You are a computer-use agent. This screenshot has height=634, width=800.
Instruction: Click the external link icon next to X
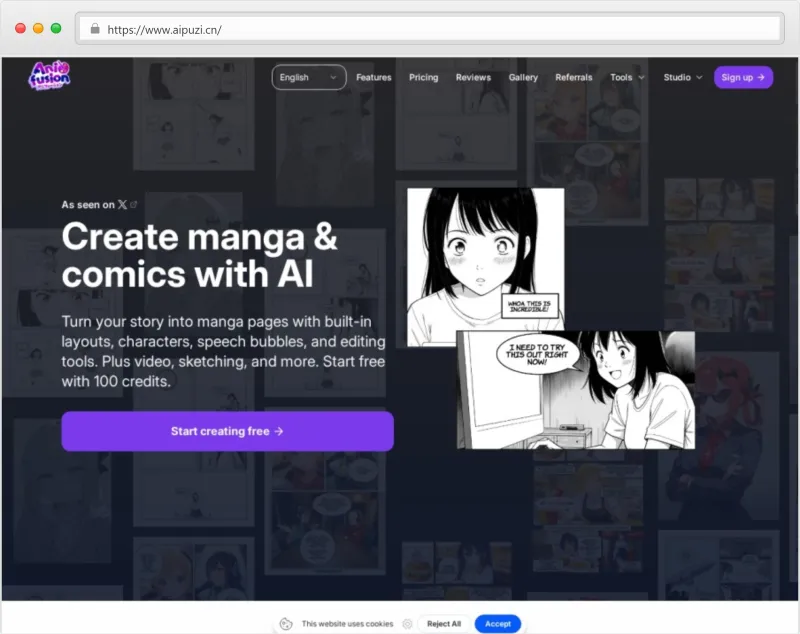pyautogui.click(x=134, y=205)
